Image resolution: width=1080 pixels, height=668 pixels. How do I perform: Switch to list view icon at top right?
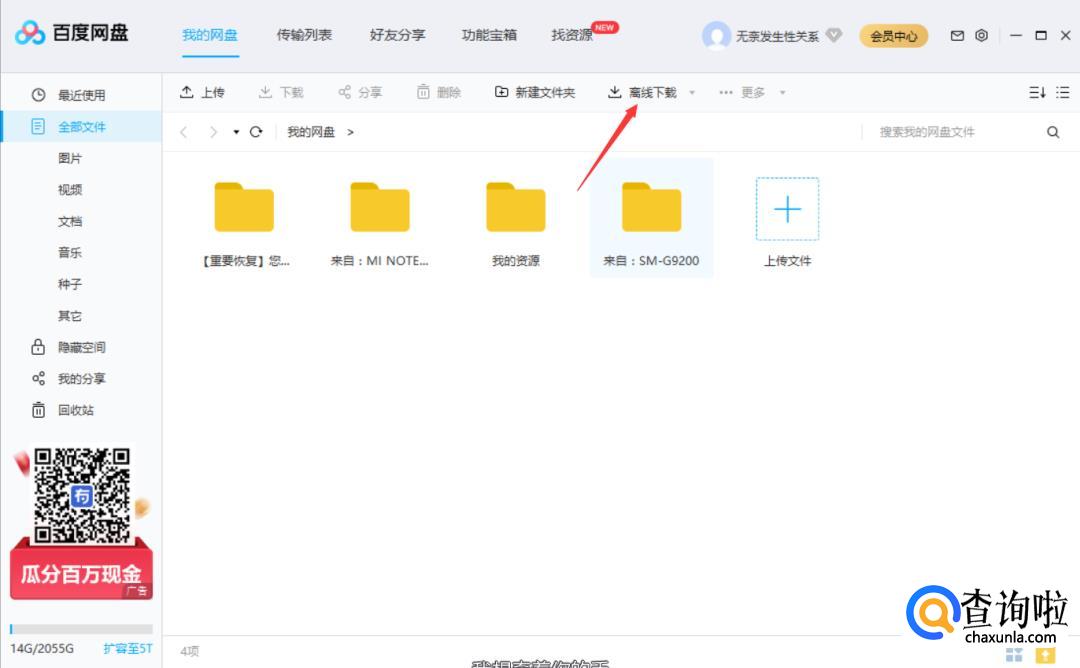pyautogui.click(x=1064, y=92)
